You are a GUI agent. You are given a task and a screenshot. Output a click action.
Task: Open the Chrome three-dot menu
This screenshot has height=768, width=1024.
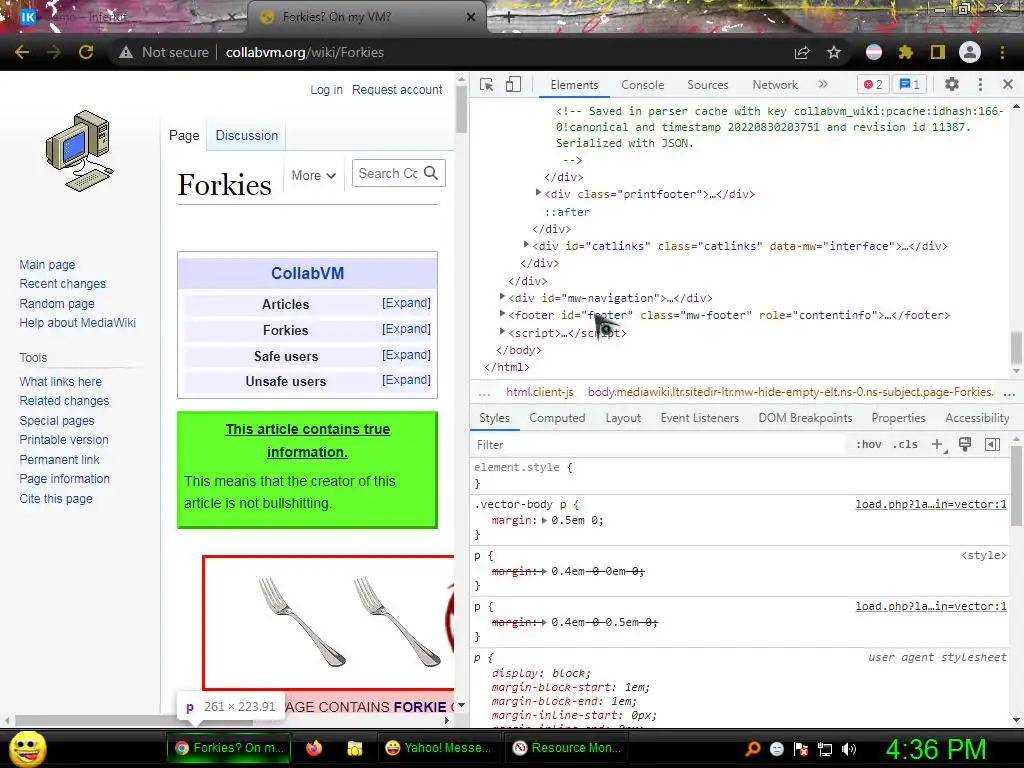tap(1002, 52)
